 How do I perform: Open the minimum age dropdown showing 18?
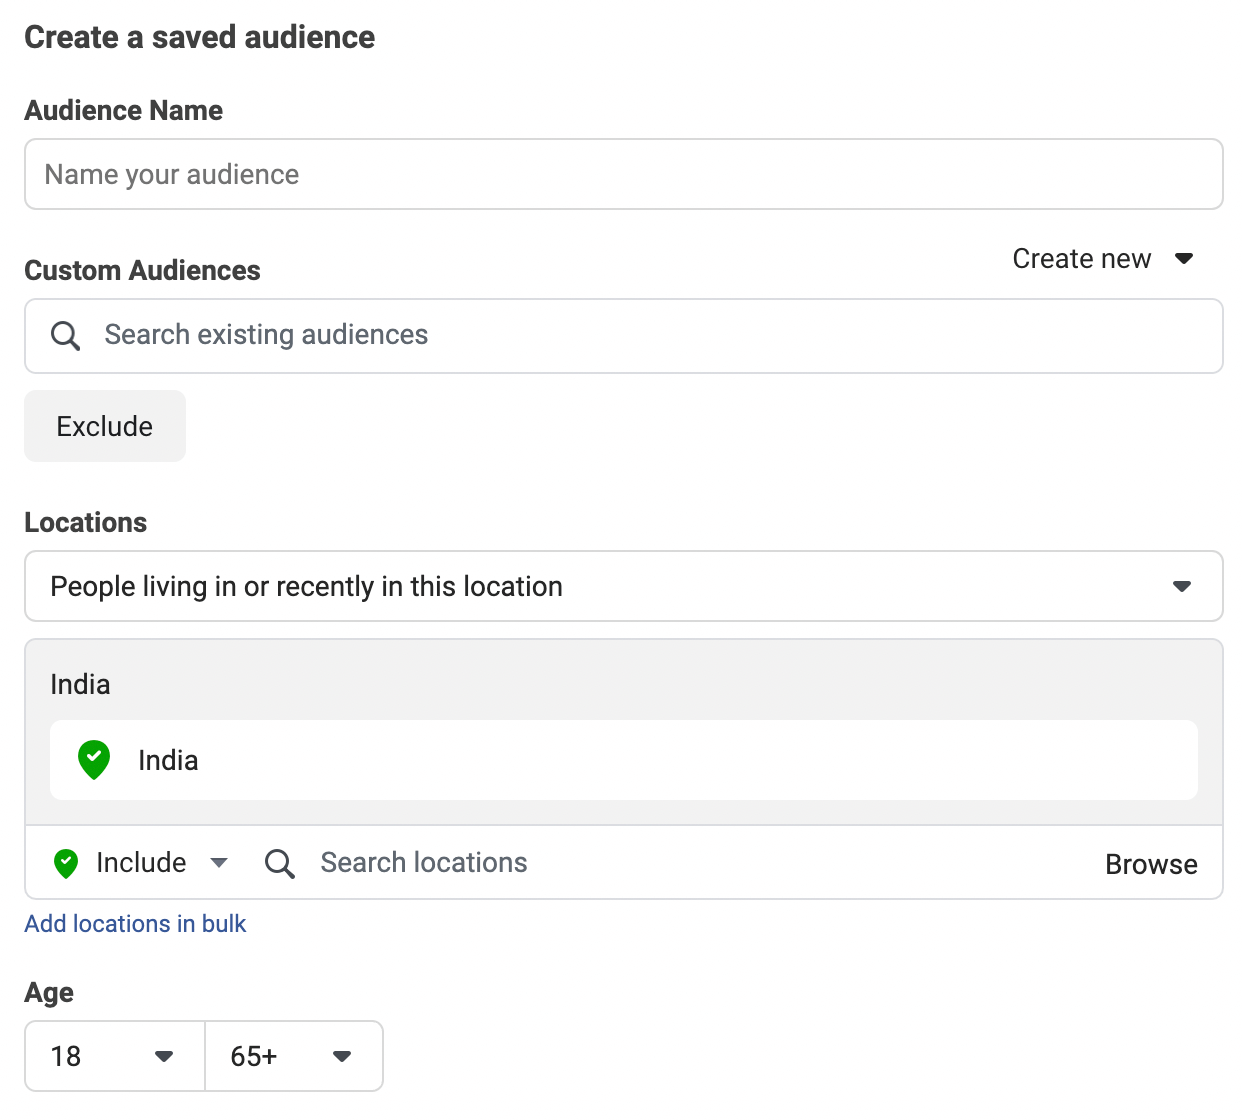click(x=114, y=1056)
